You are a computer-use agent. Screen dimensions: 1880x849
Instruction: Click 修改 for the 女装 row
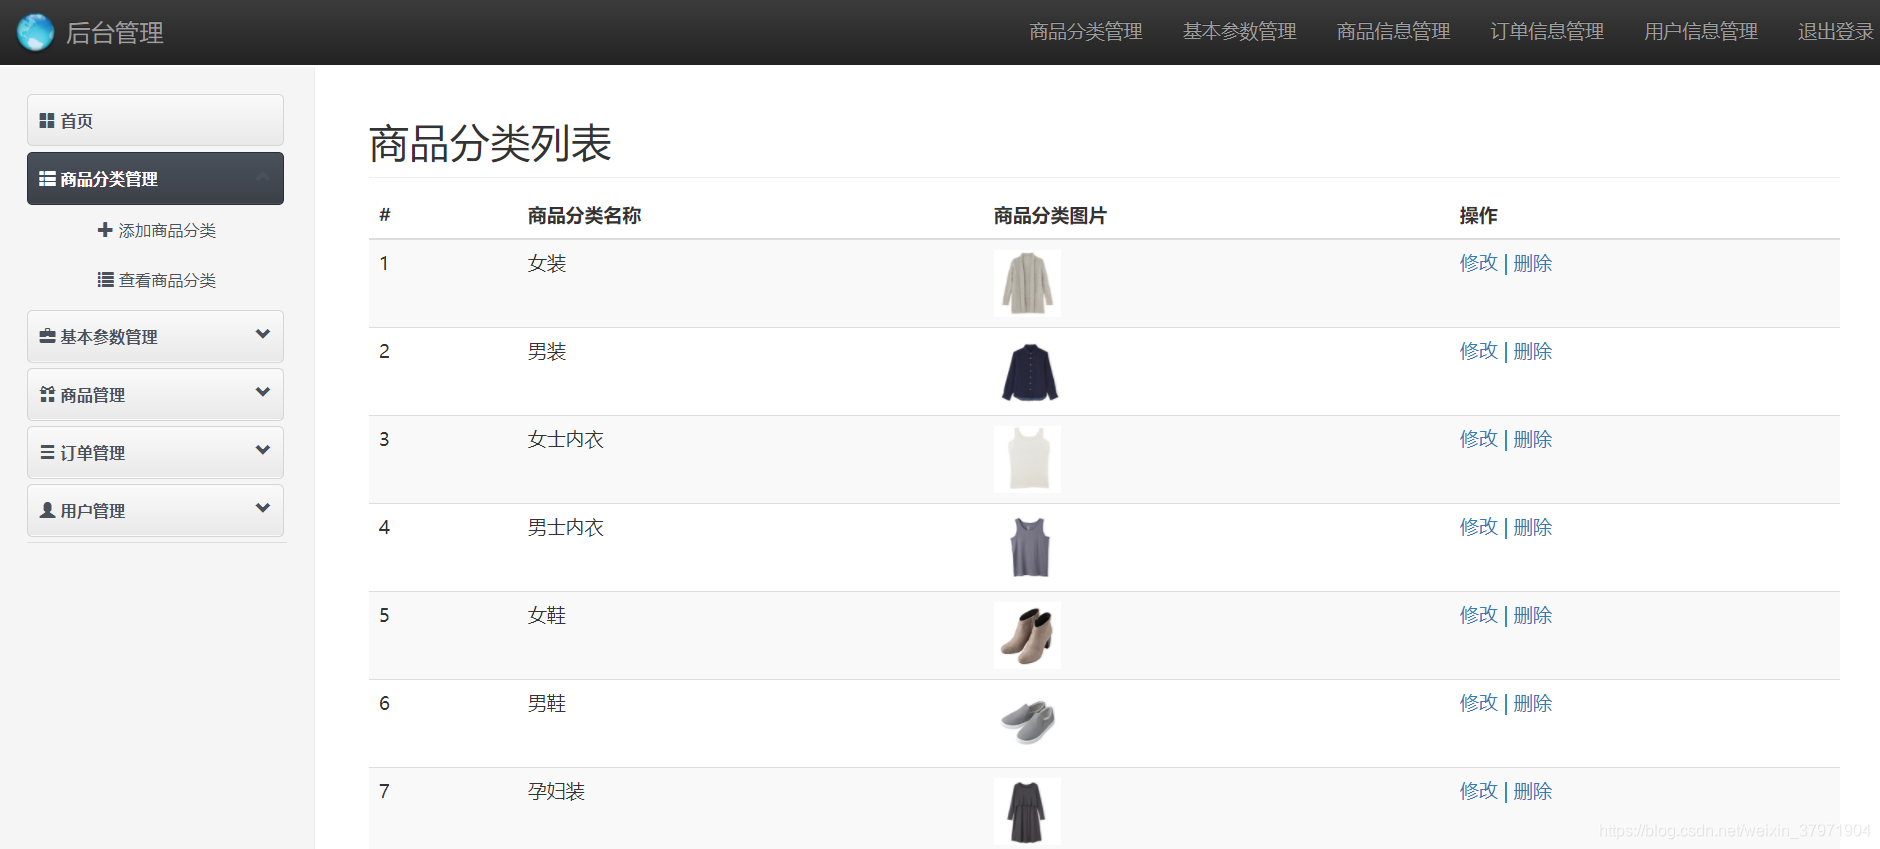pos(1479,263)
